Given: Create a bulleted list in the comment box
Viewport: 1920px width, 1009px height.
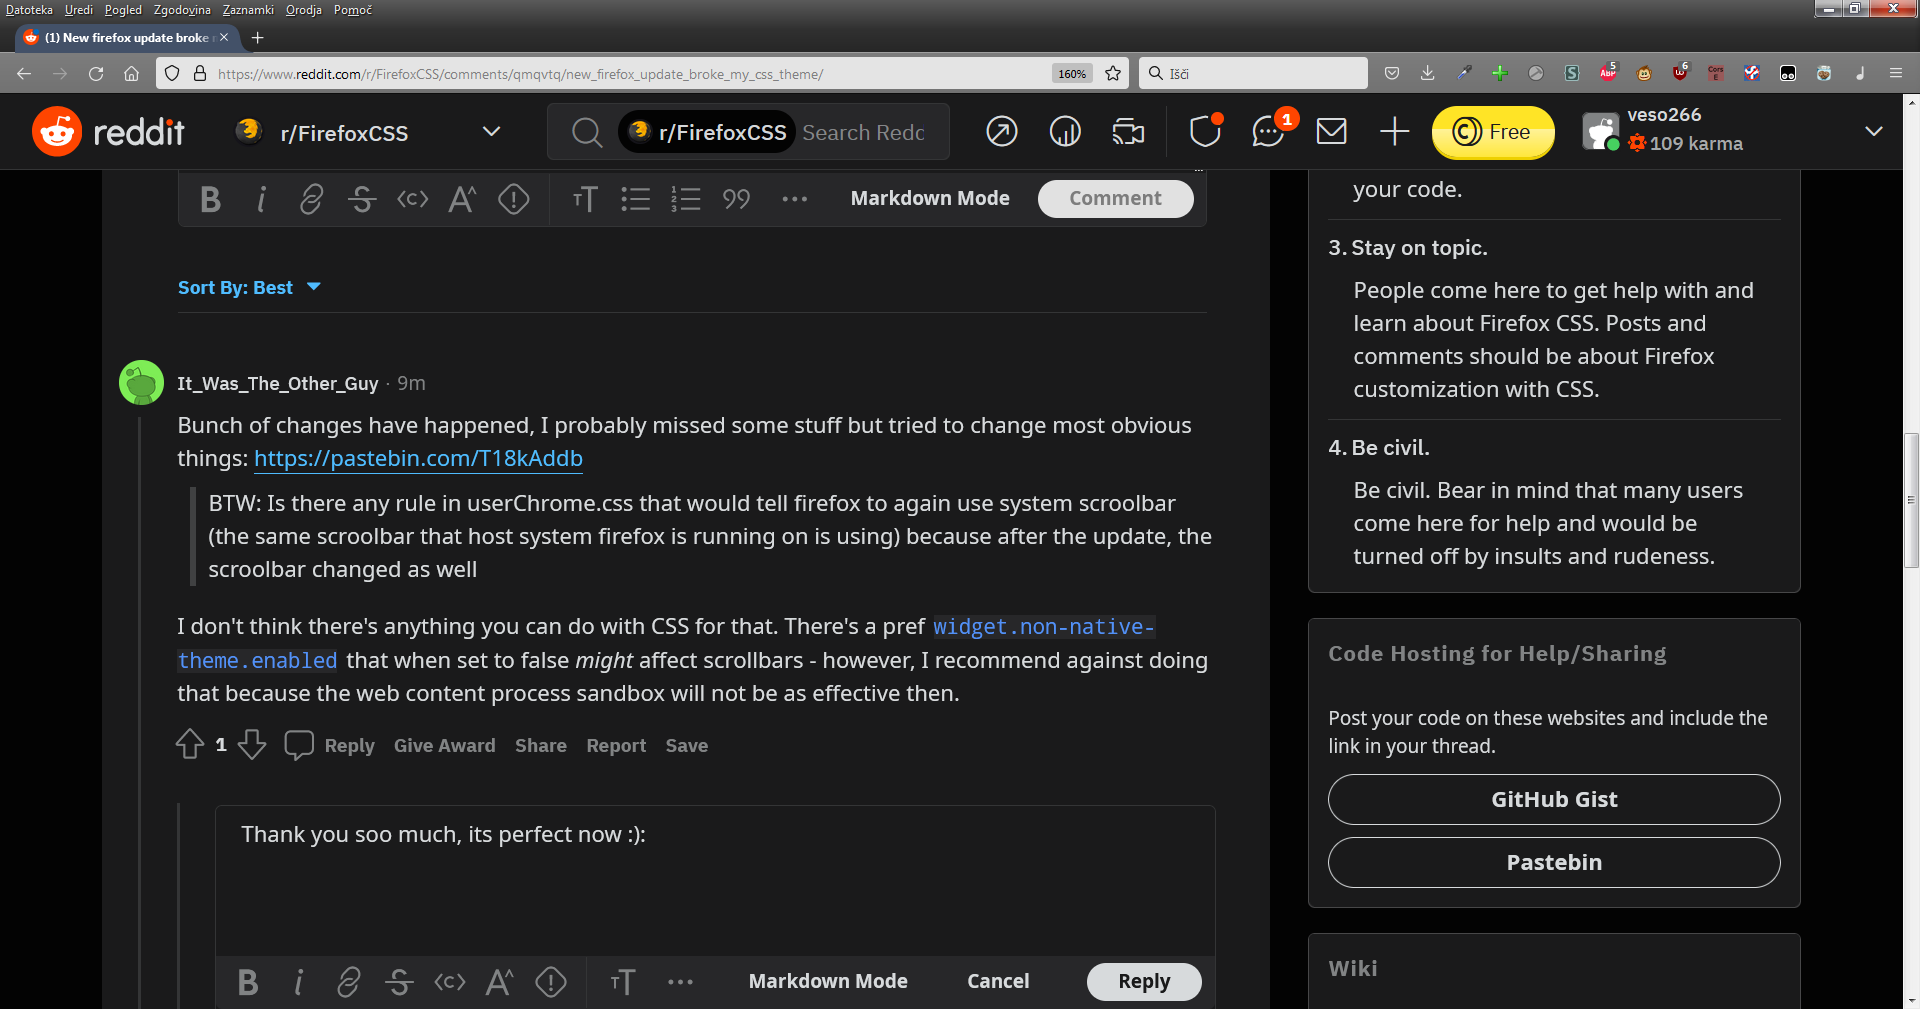Looking at the screenshot, I should point(636,198).
